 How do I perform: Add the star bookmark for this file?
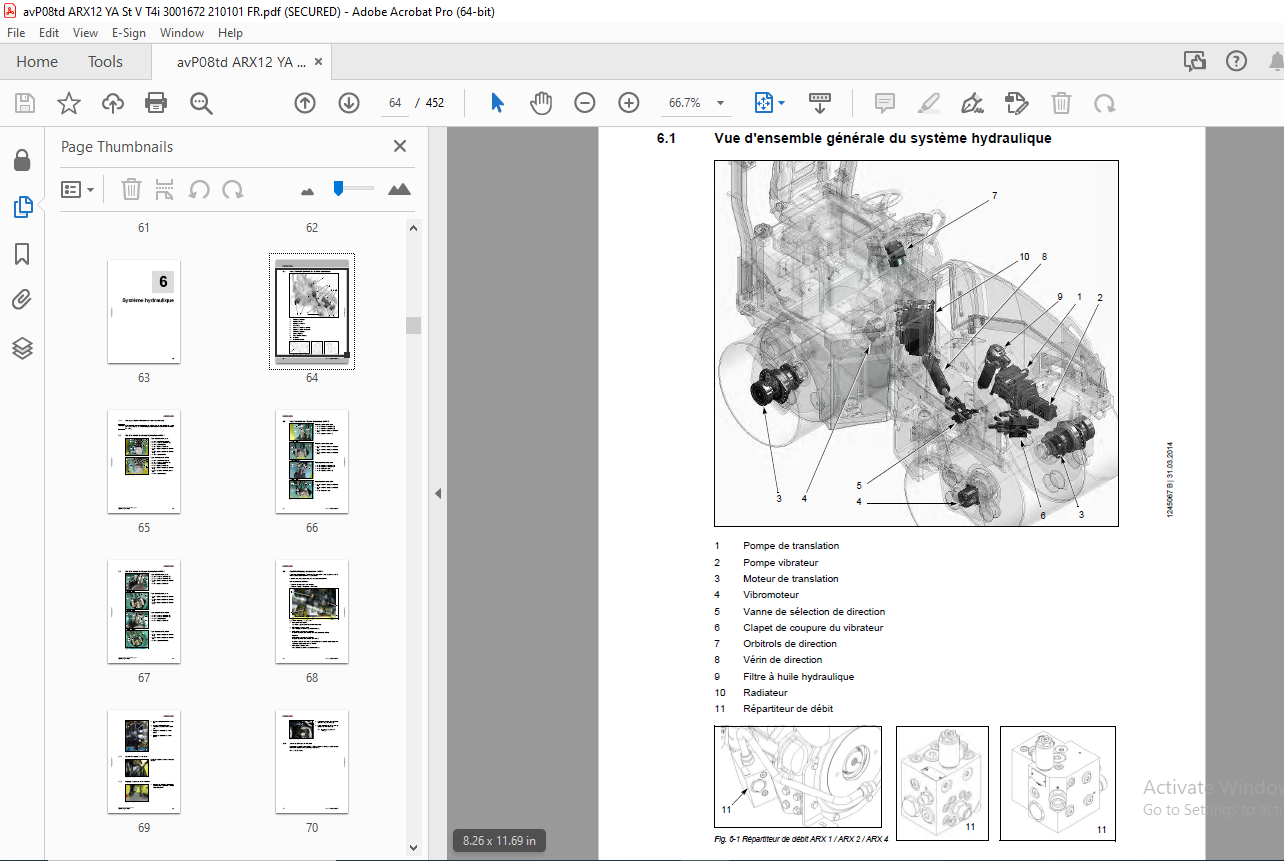click(x=68, y=103)
